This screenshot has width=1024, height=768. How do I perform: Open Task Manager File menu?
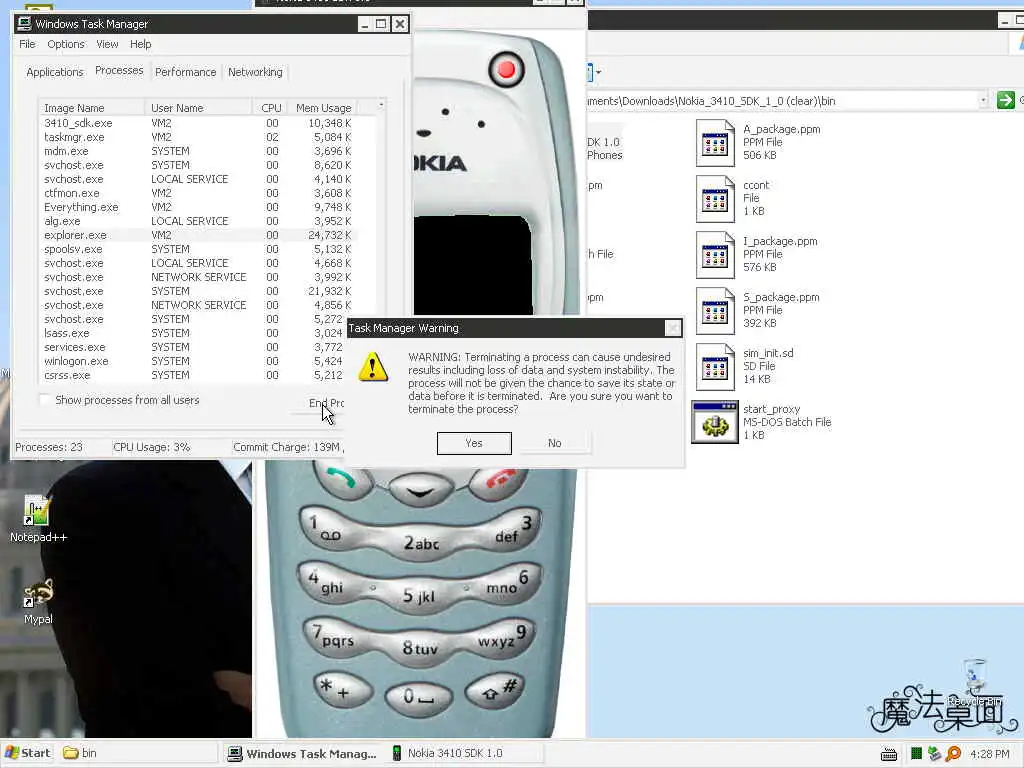27,44
